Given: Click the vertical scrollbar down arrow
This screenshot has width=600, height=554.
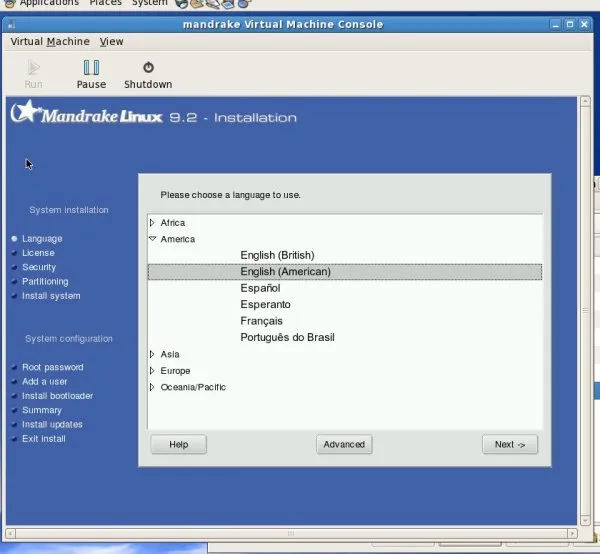Looking at the screenshot, I should click(585, 520).
